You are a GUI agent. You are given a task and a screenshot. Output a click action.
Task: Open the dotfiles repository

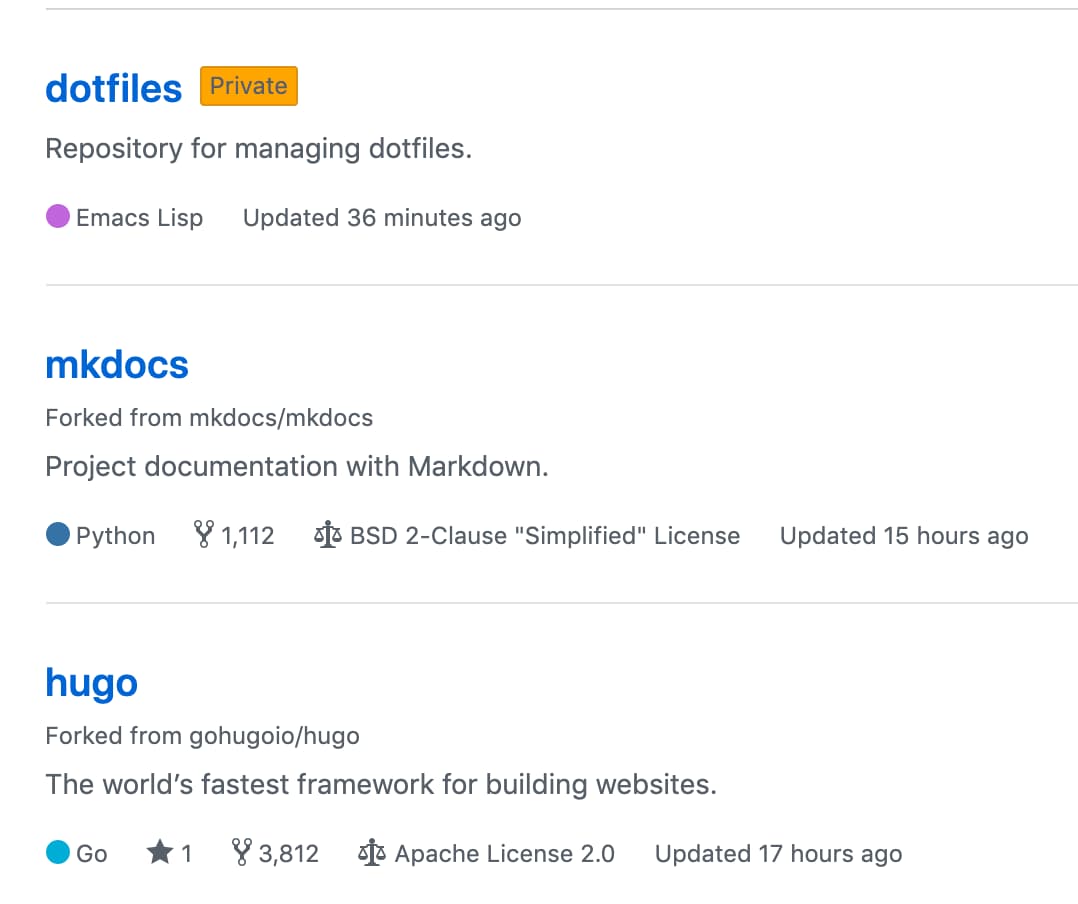click(x=113, y=88)
